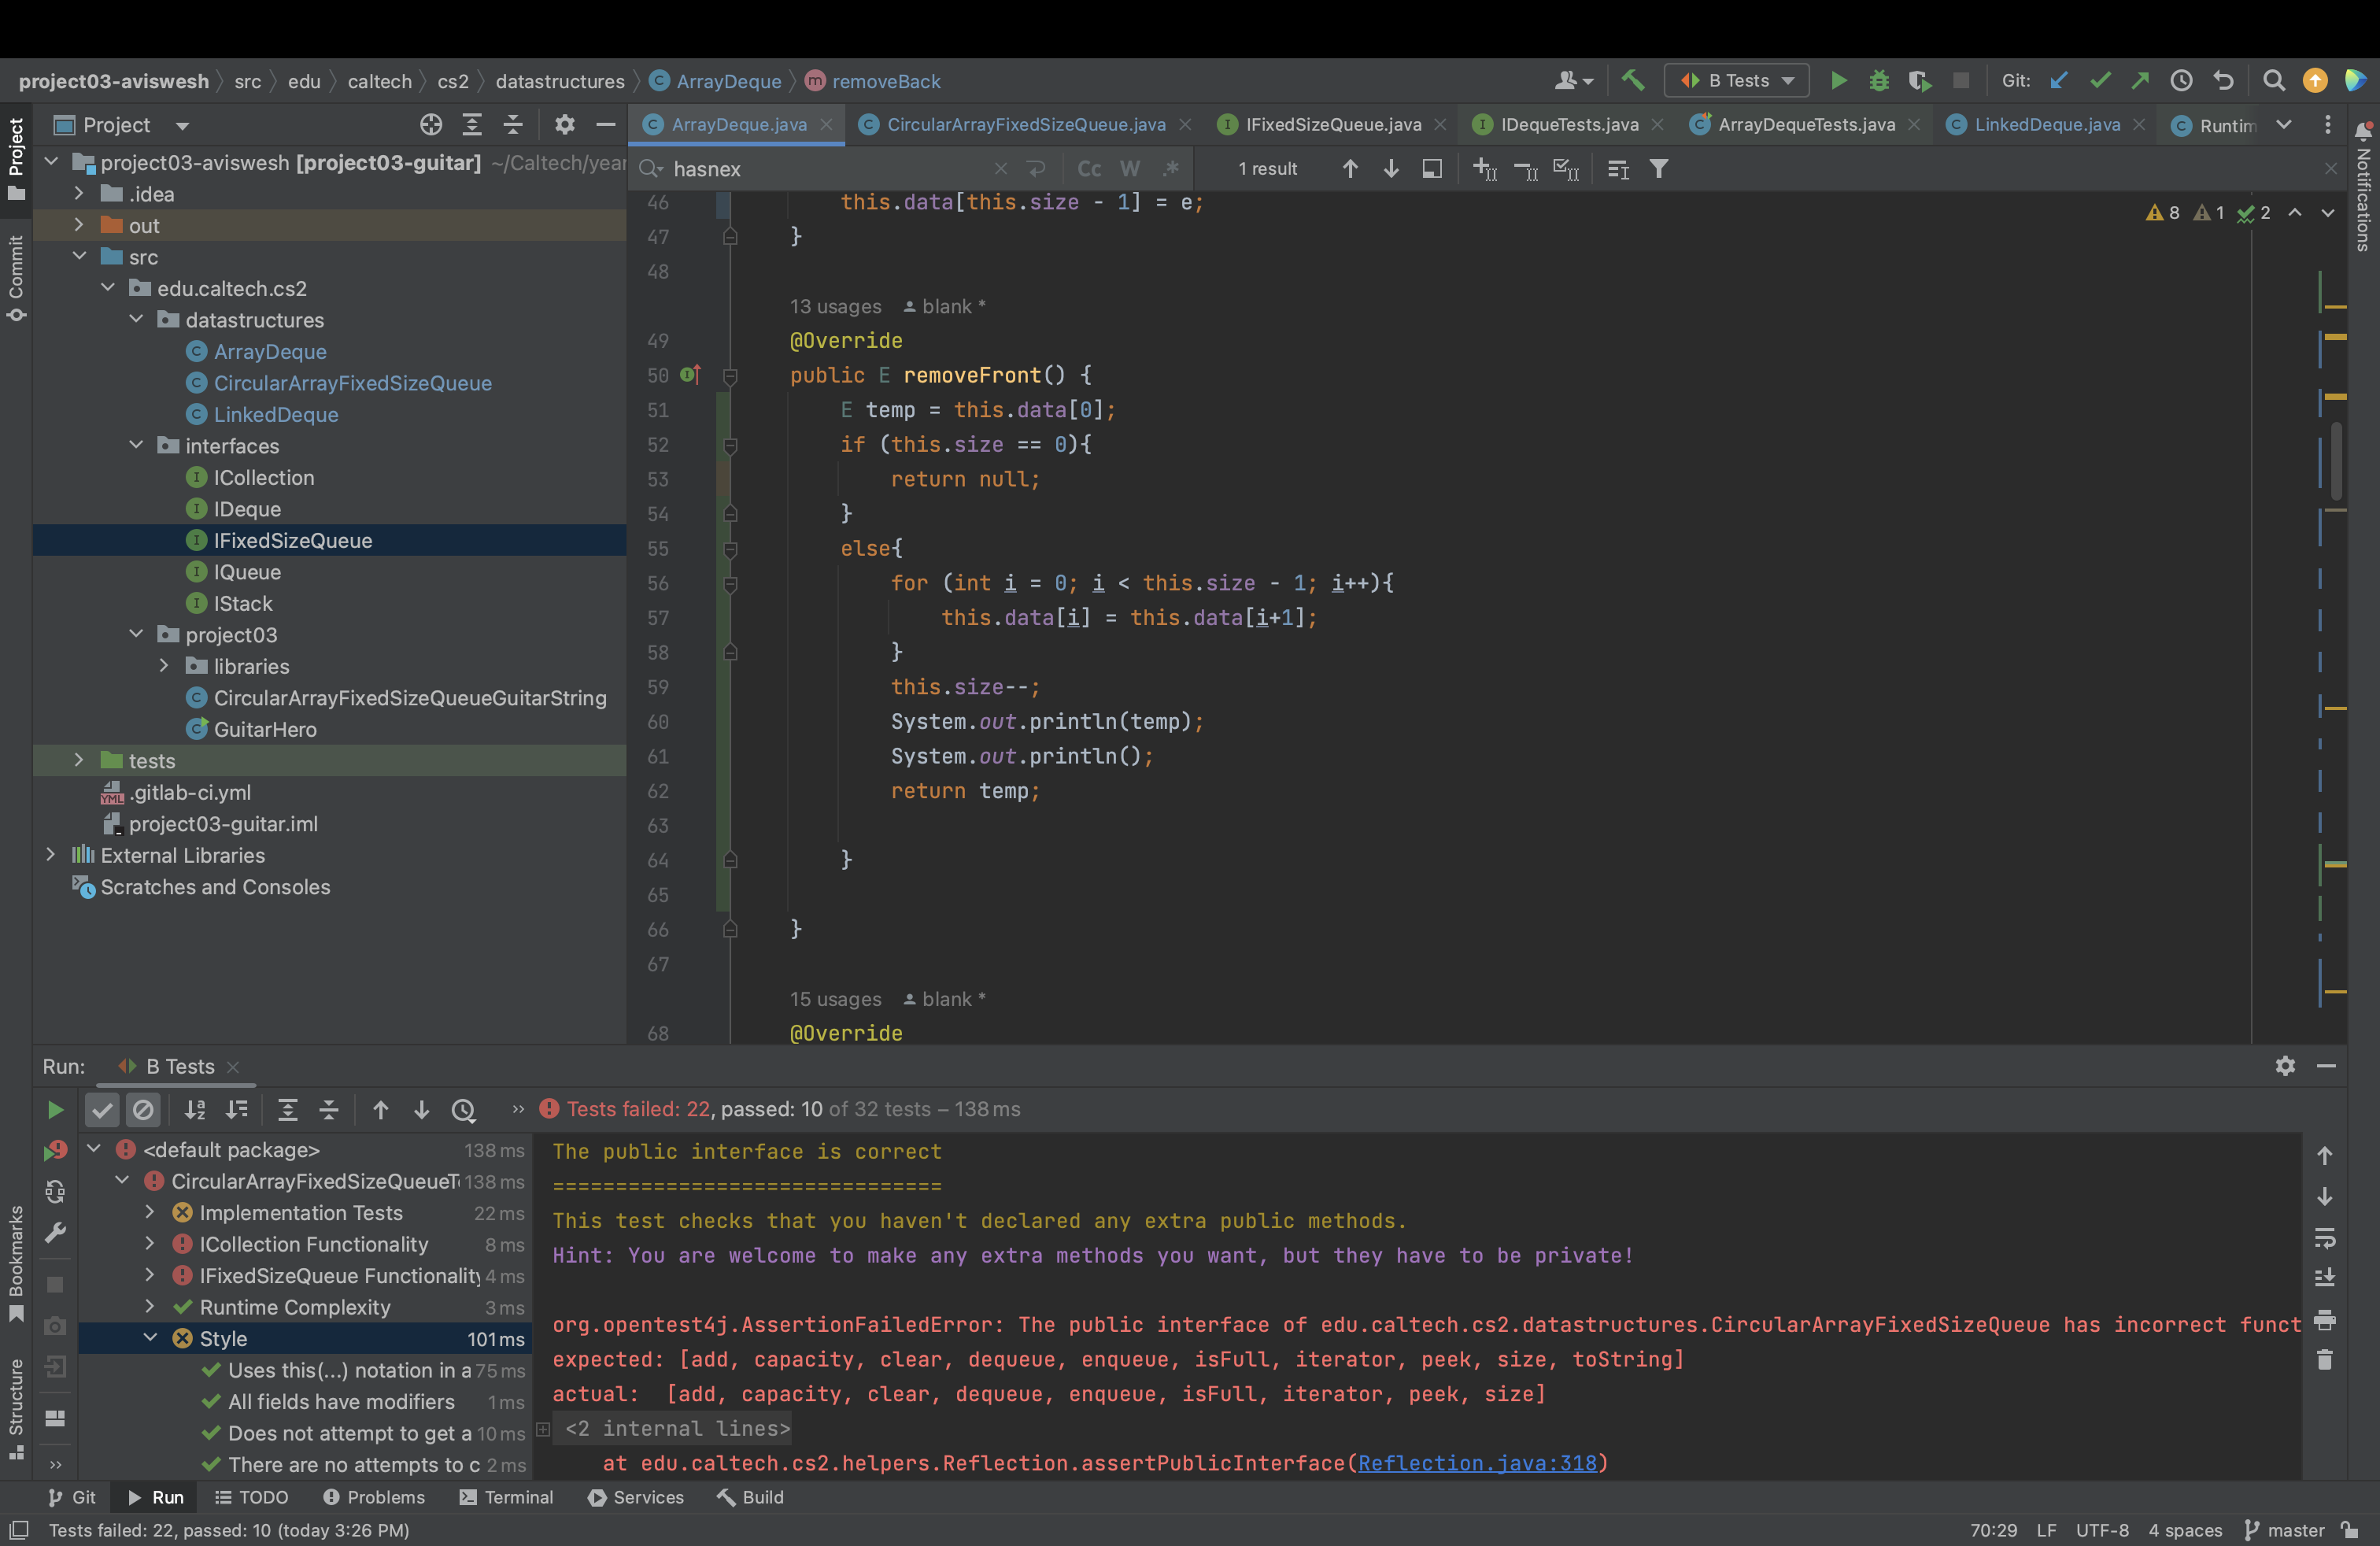Rerun the tests in Run panel

click(55, 1110)
